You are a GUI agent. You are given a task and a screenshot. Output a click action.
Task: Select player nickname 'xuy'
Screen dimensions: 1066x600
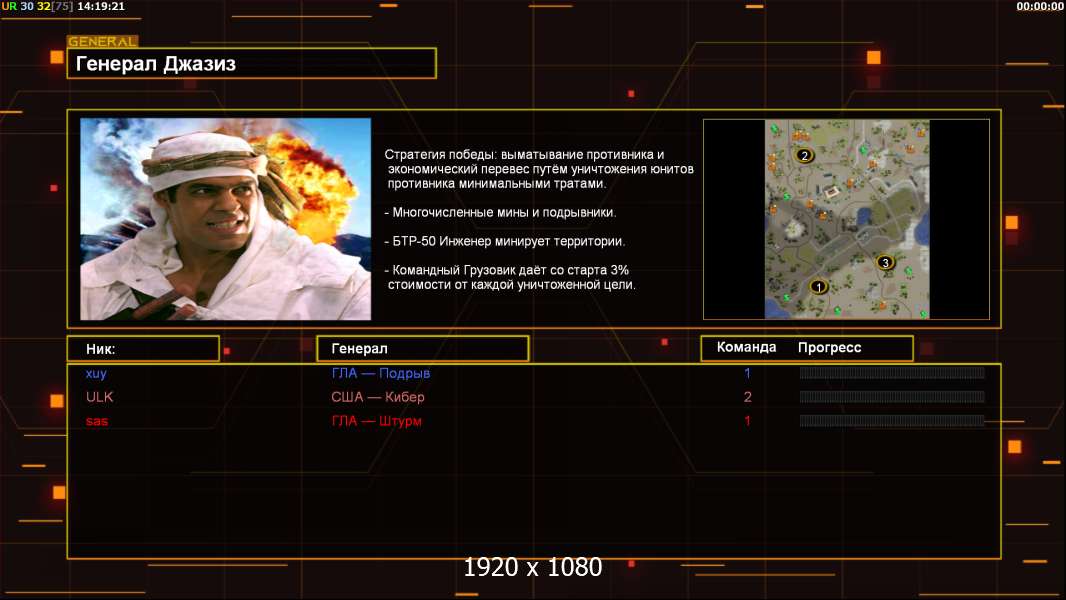tap(96, 373)
